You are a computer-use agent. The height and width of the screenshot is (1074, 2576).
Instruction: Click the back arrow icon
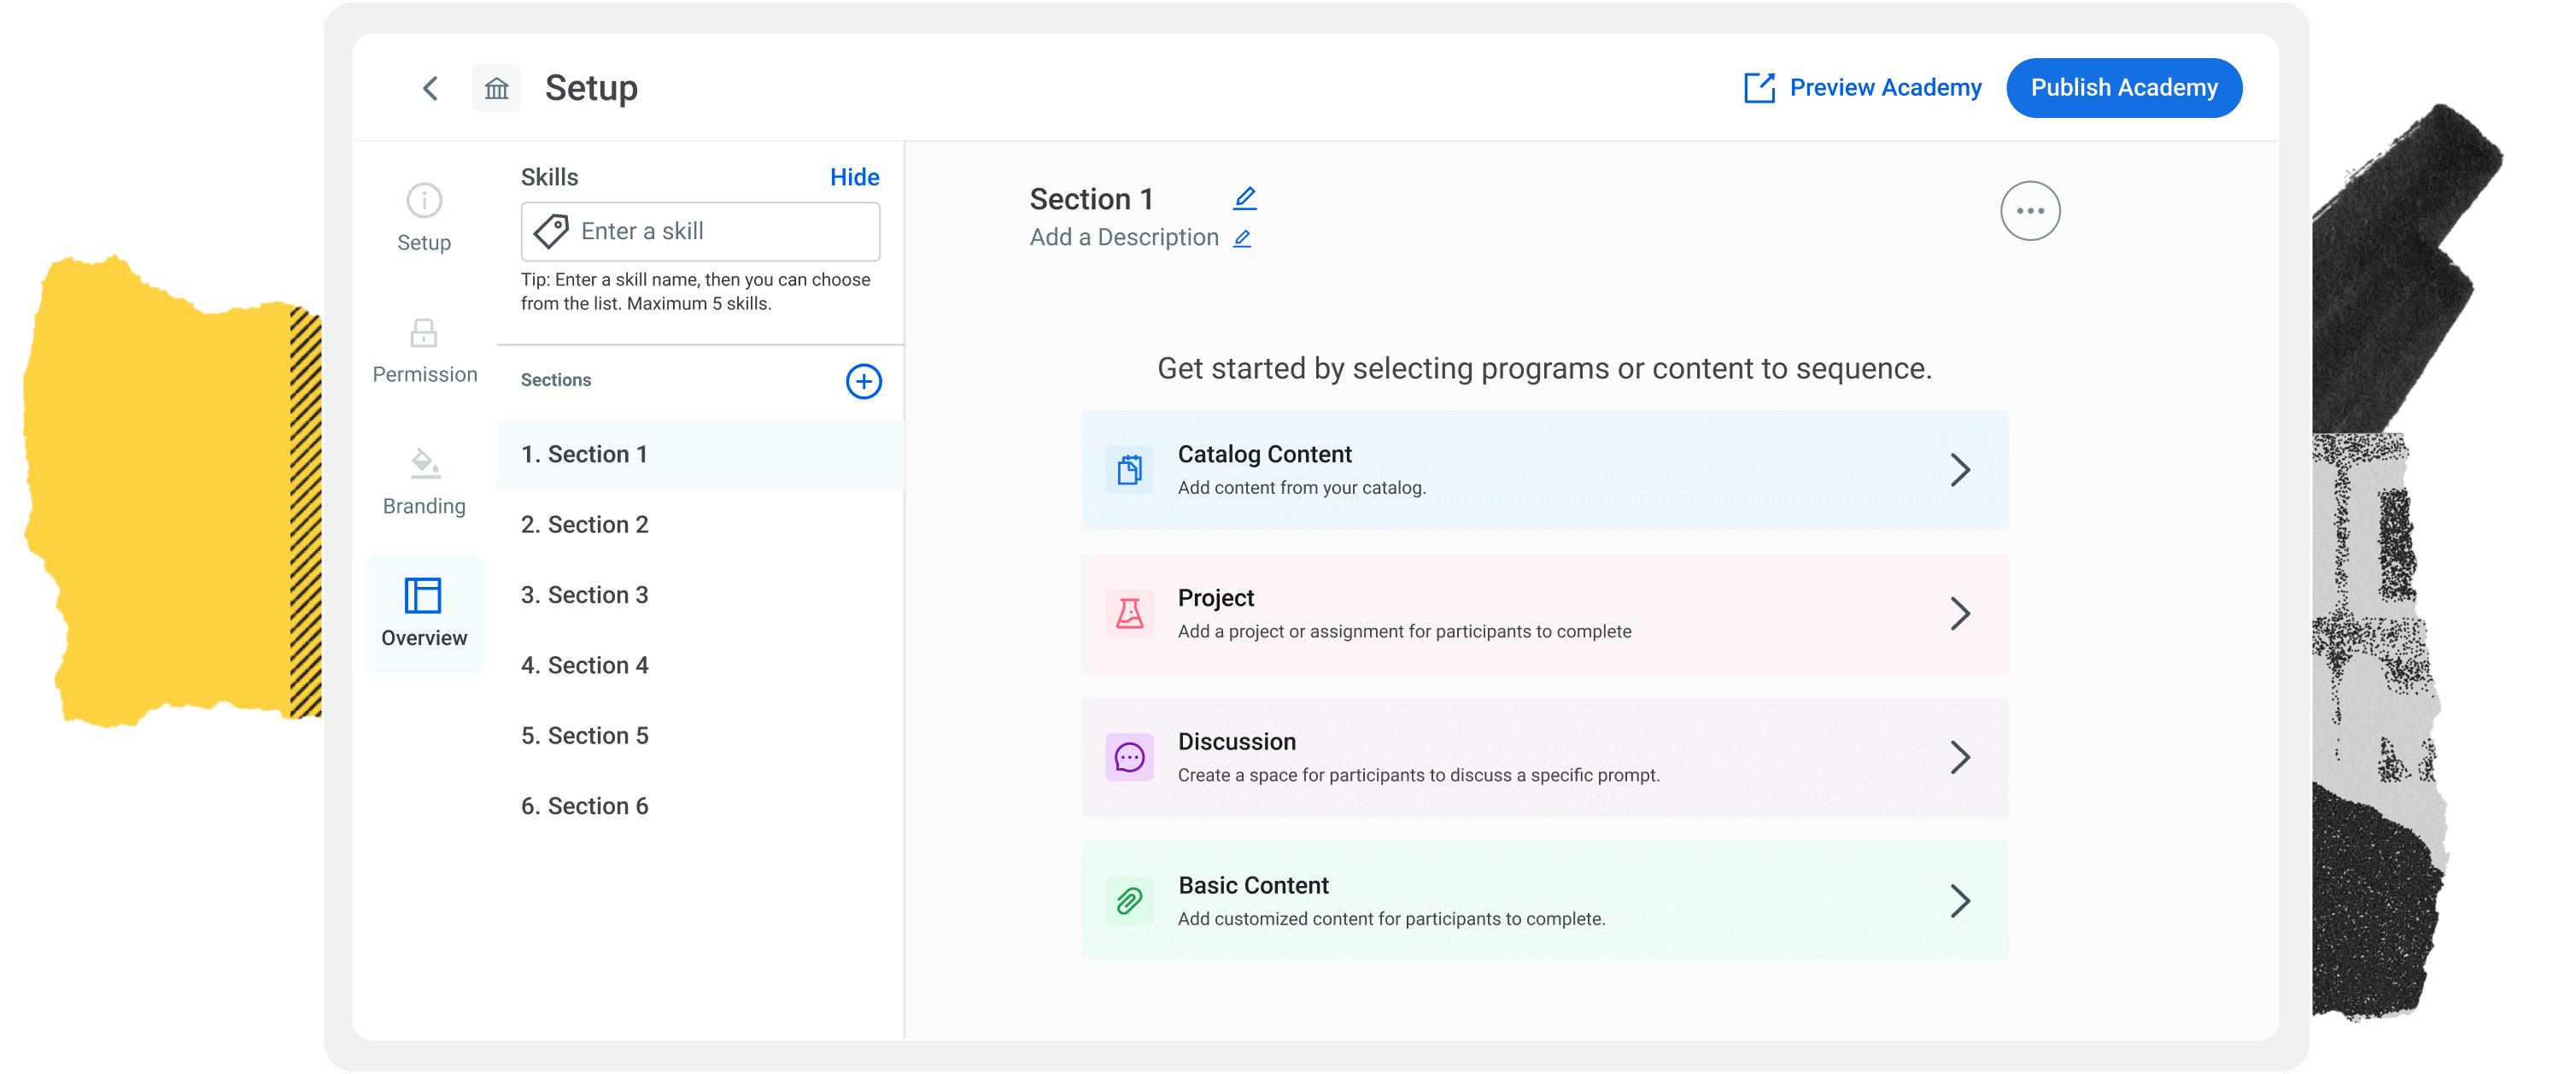pos(430,88)
